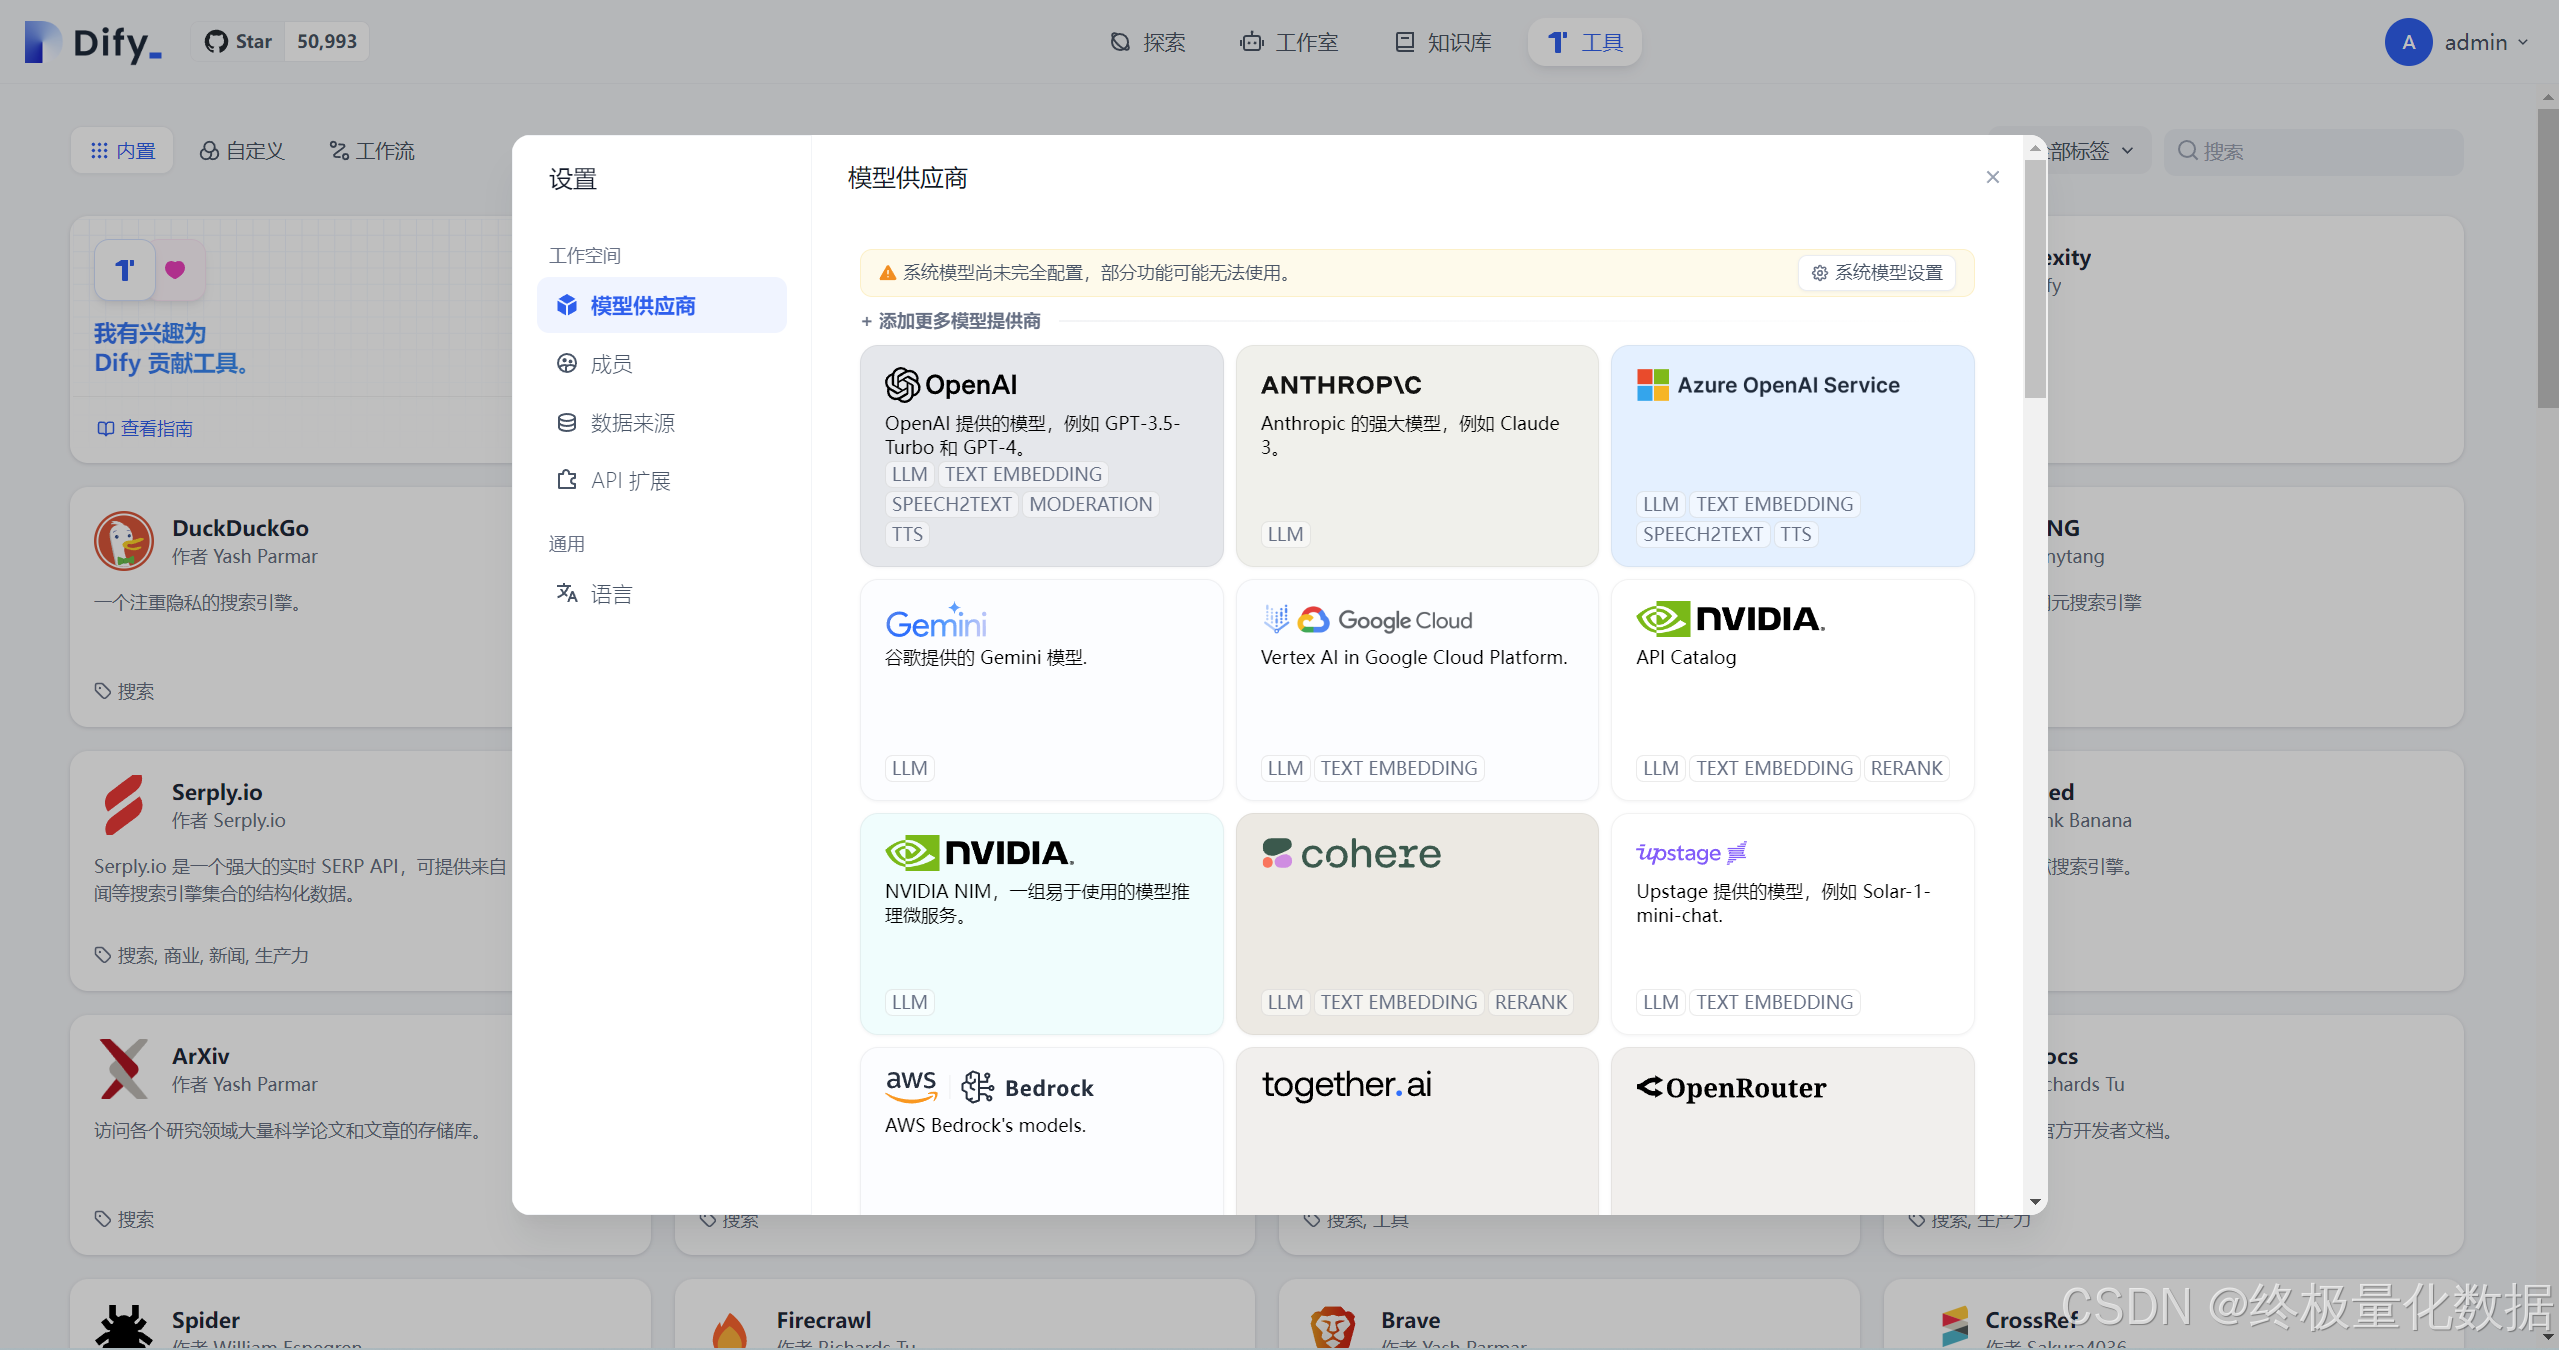Expand 添加更多模型提供商 section

[x=949, y=320]
